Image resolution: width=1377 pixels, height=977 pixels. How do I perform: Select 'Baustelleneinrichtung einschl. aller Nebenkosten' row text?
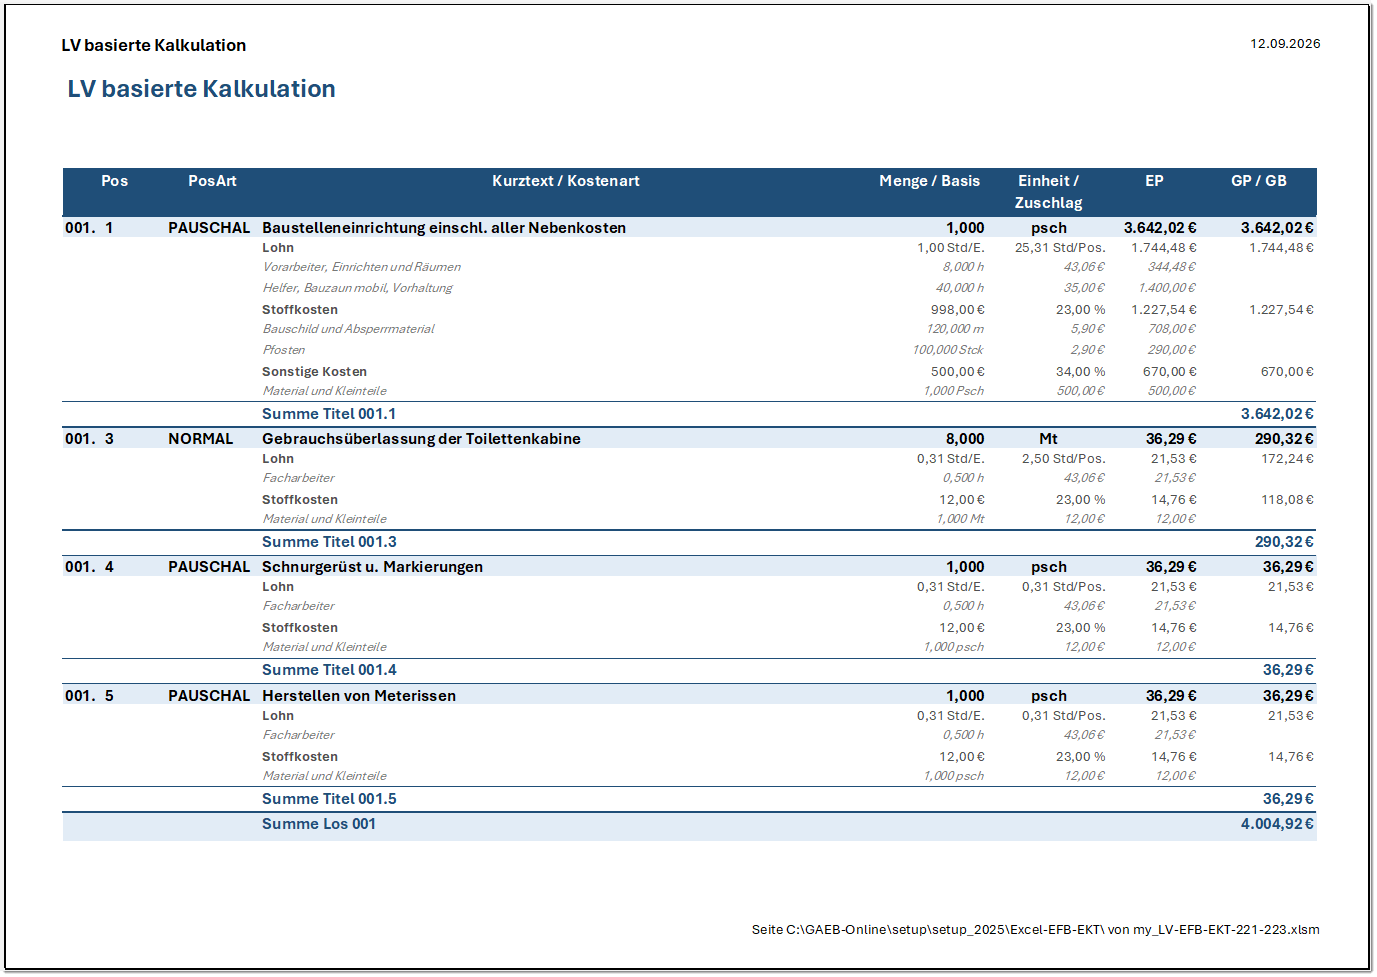tap(444, 228)
